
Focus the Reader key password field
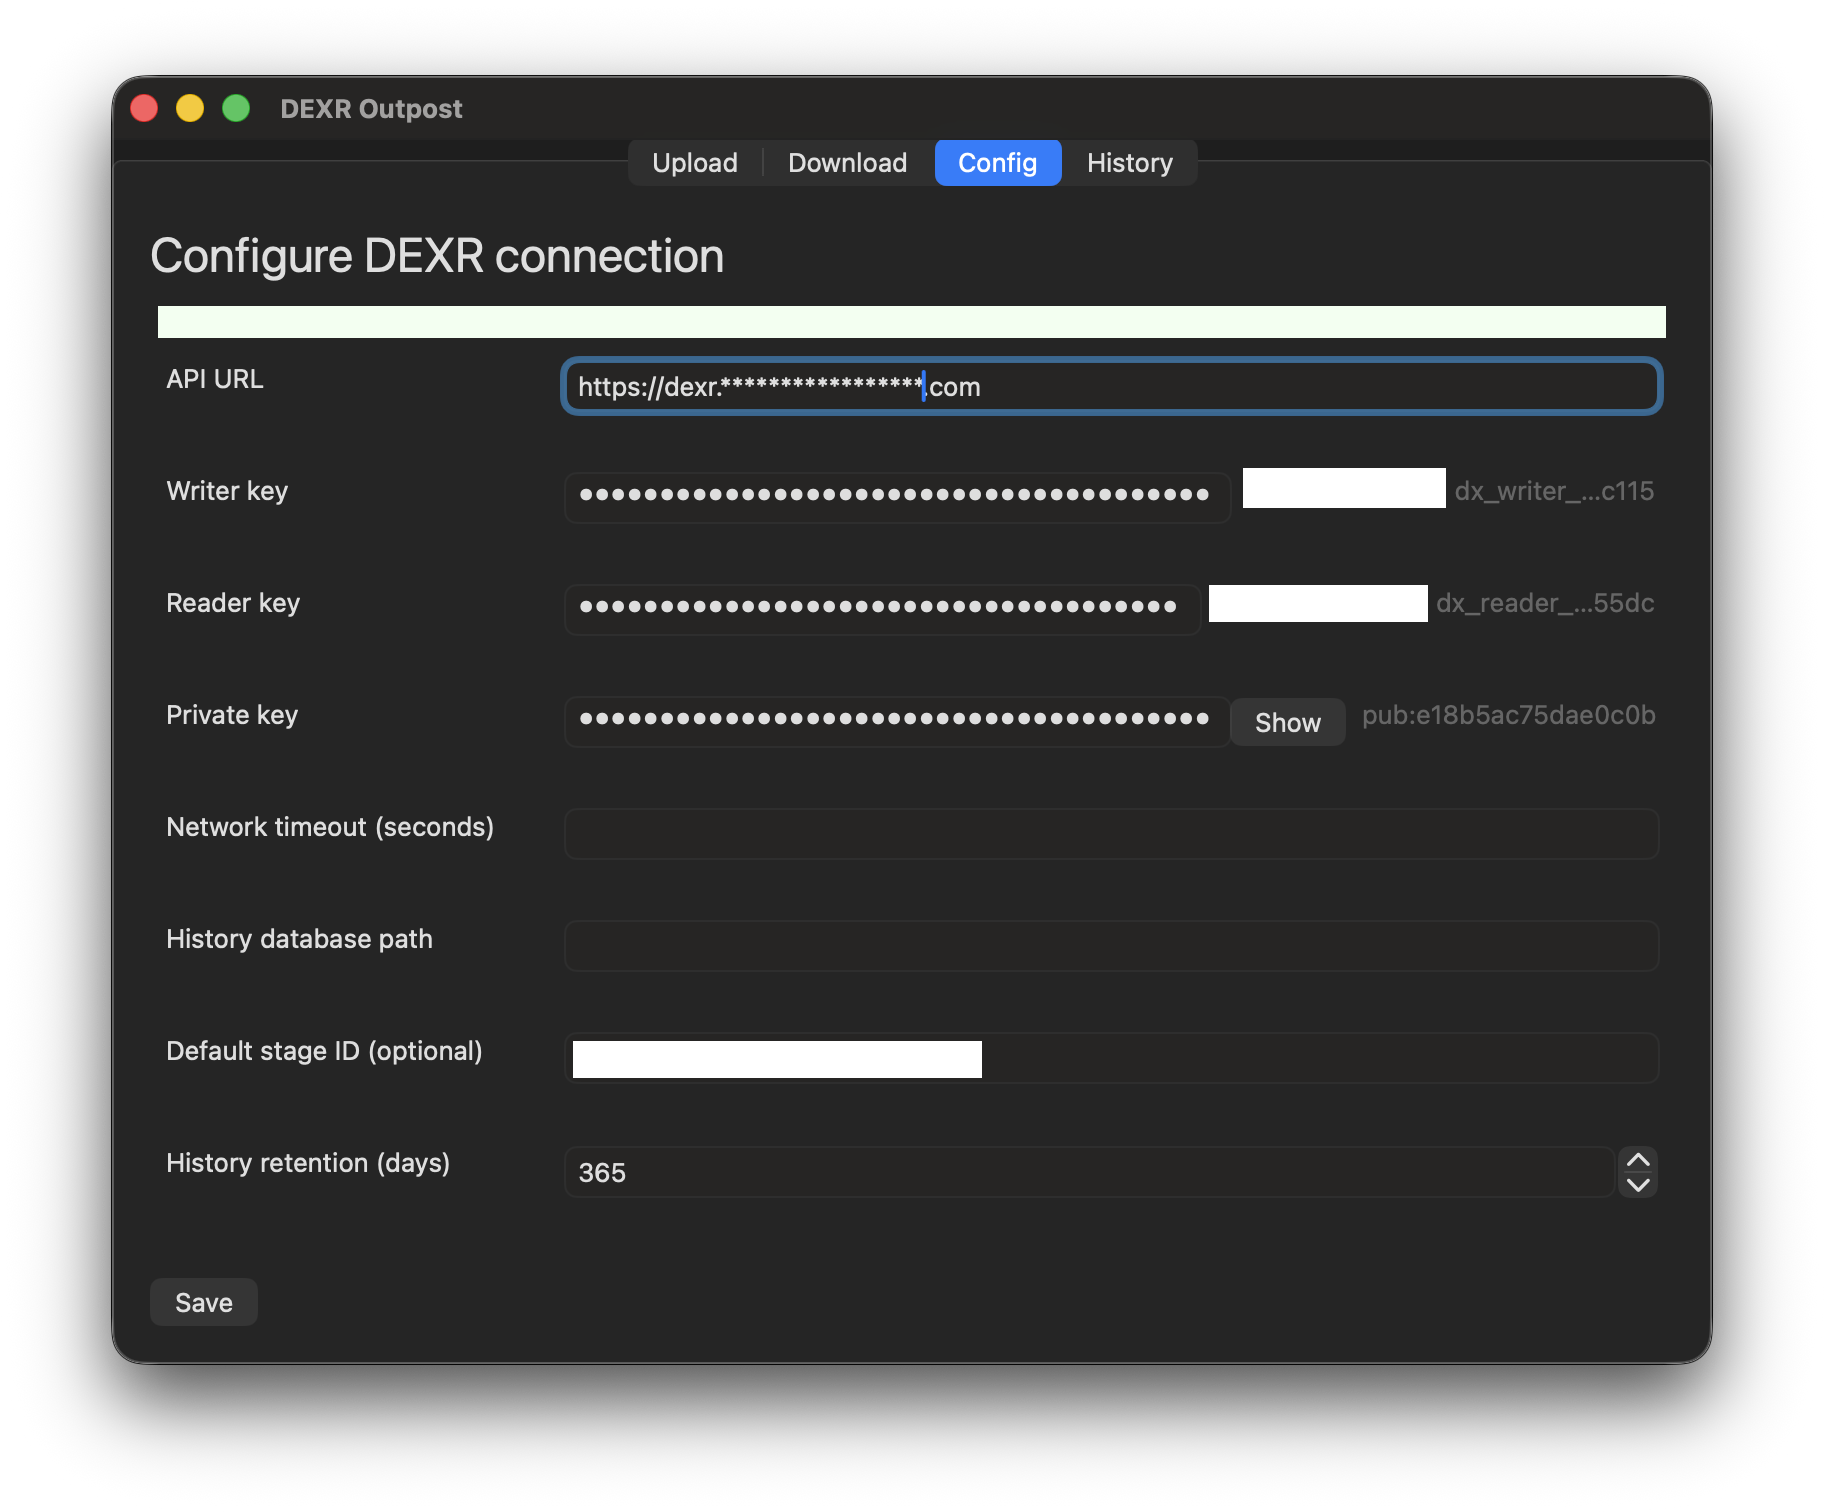(882, 609)
